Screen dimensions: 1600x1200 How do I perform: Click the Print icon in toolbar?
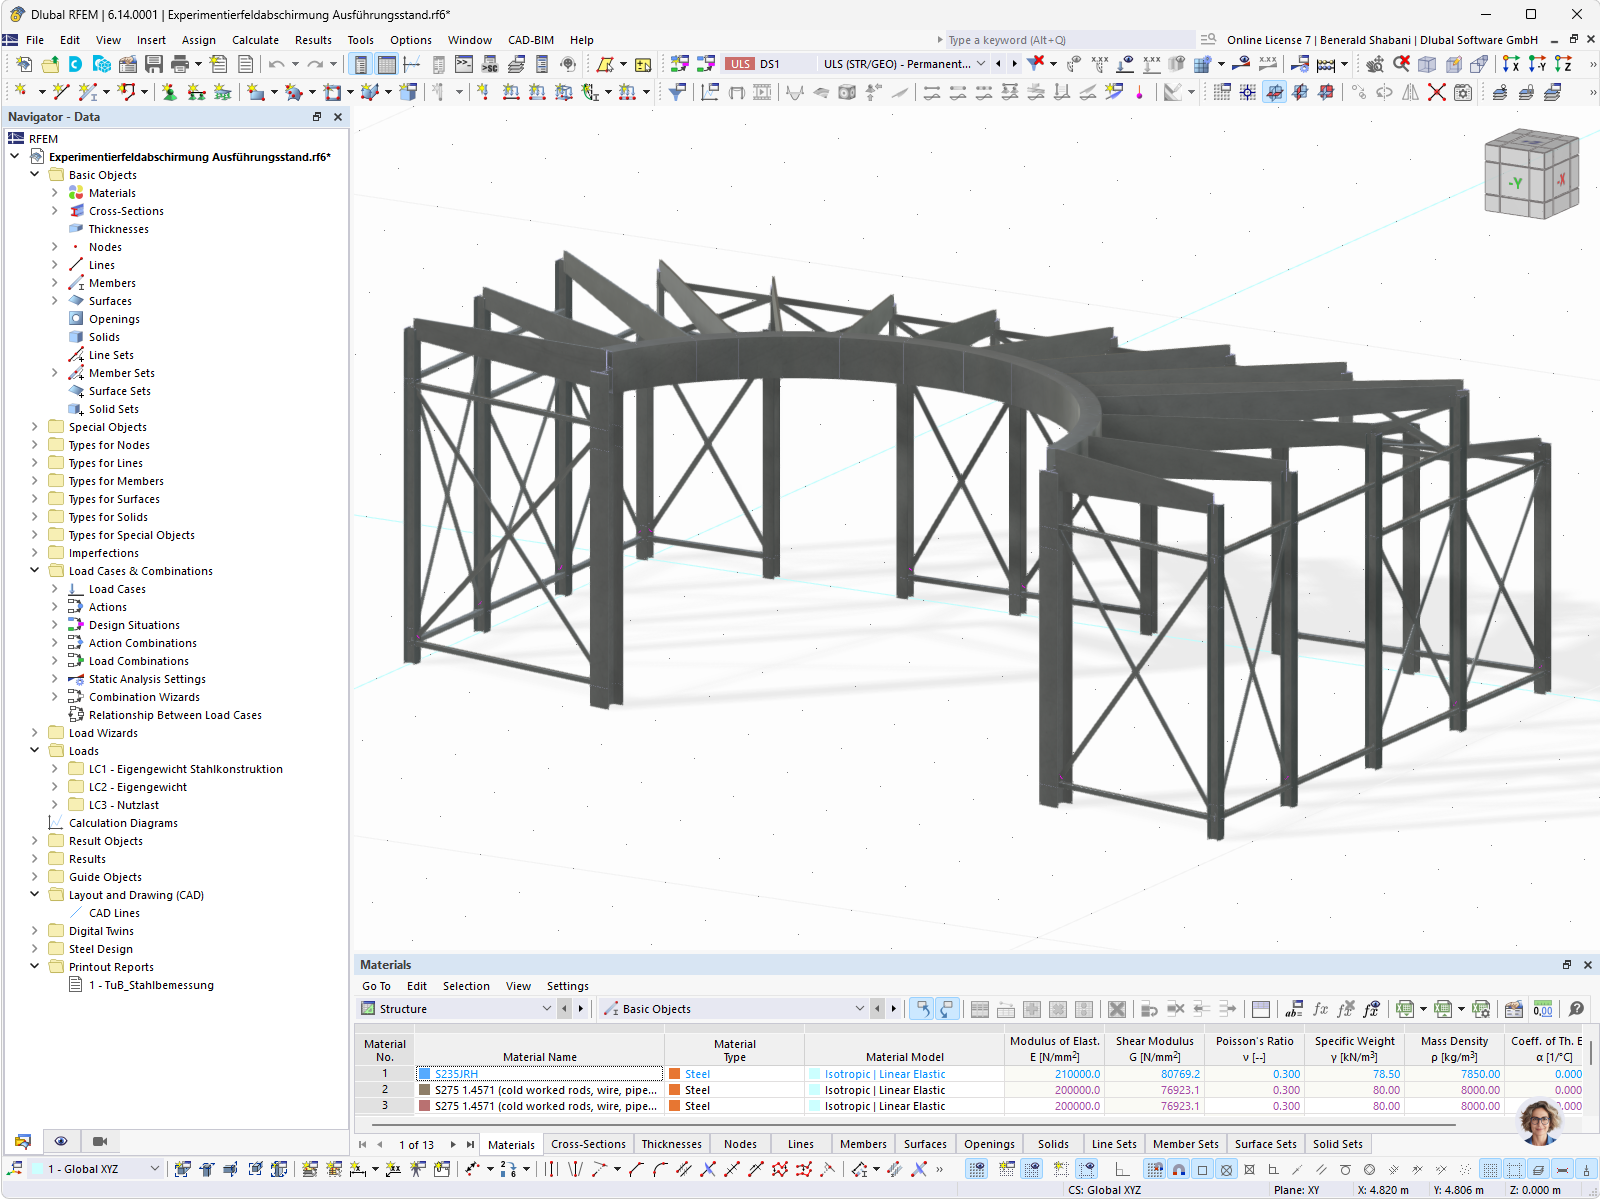180,64
